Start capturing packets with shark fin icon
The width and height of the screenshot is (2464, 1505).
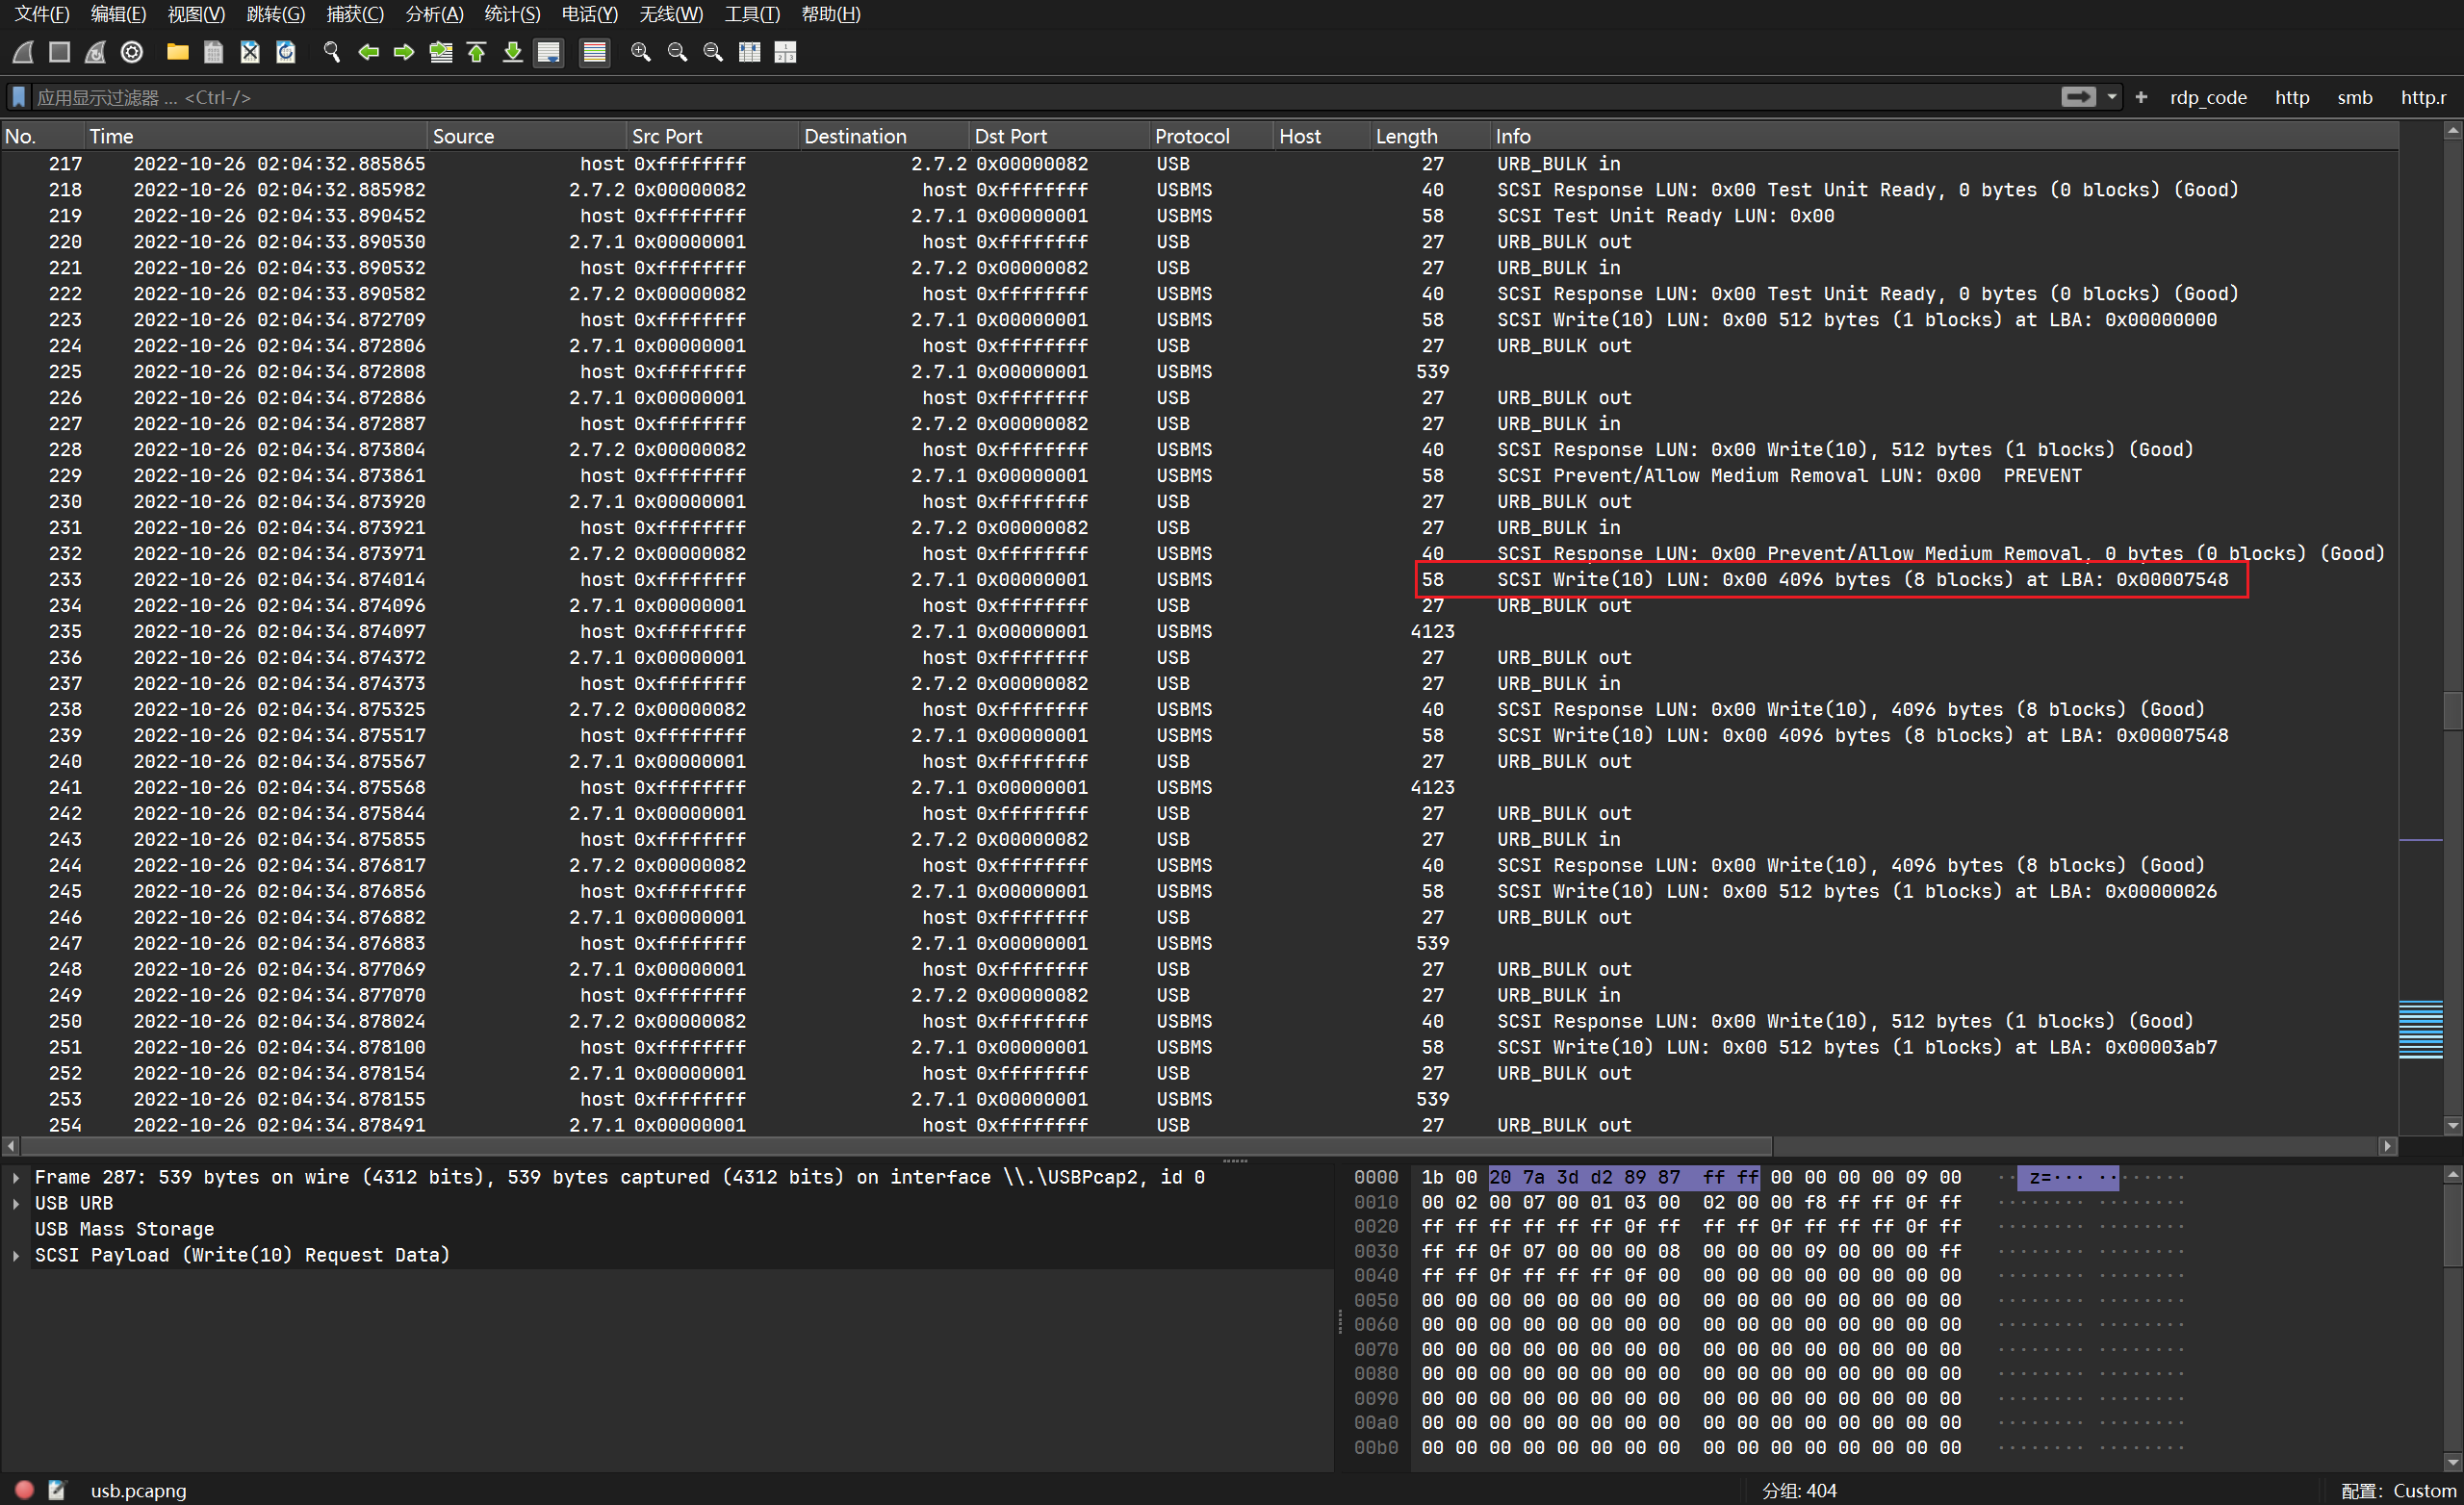click(x=24, y=52)
